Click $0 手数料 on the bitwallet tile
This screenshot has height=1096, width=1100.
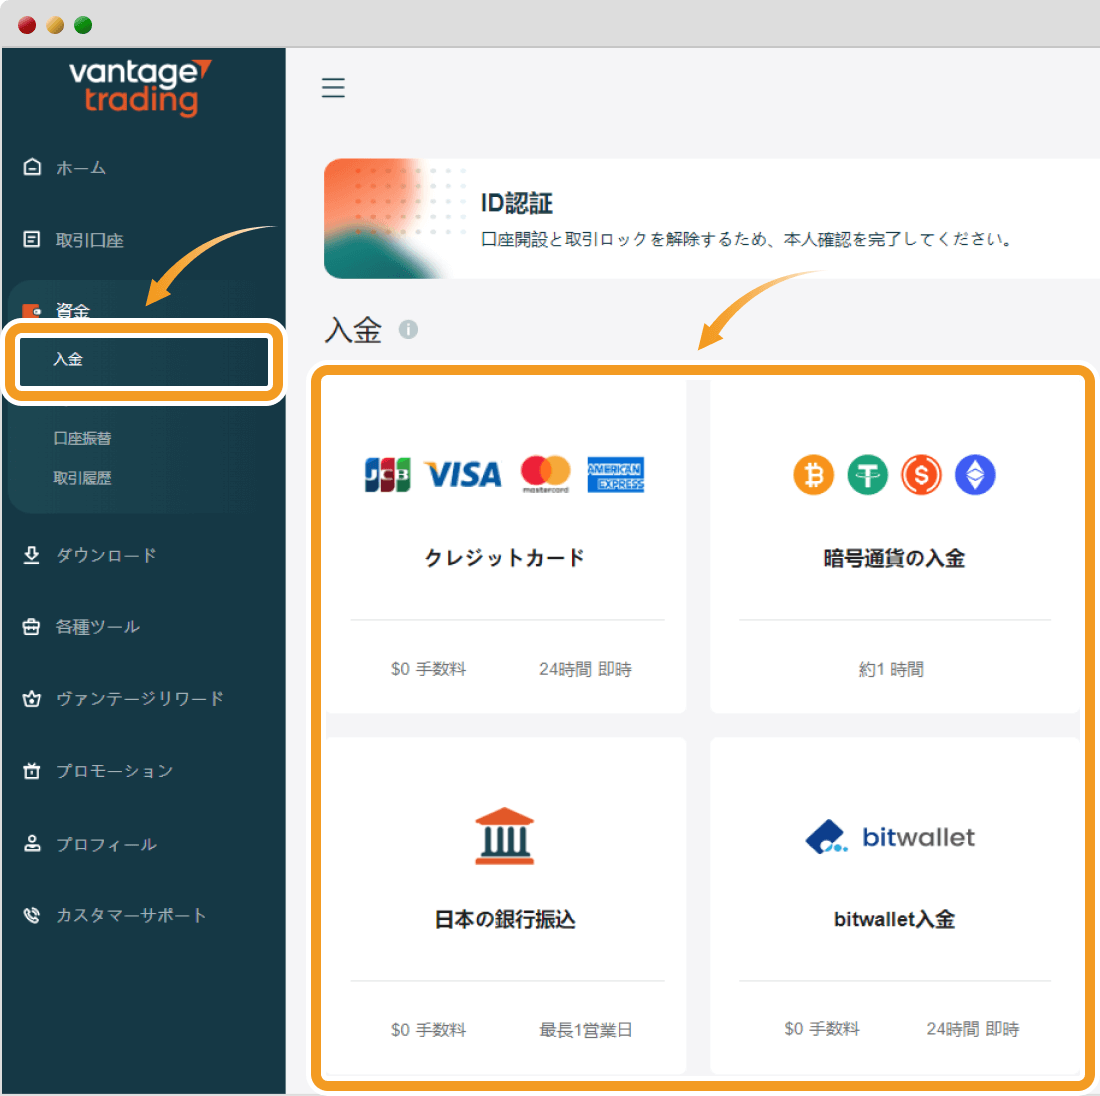(822, 1029)
